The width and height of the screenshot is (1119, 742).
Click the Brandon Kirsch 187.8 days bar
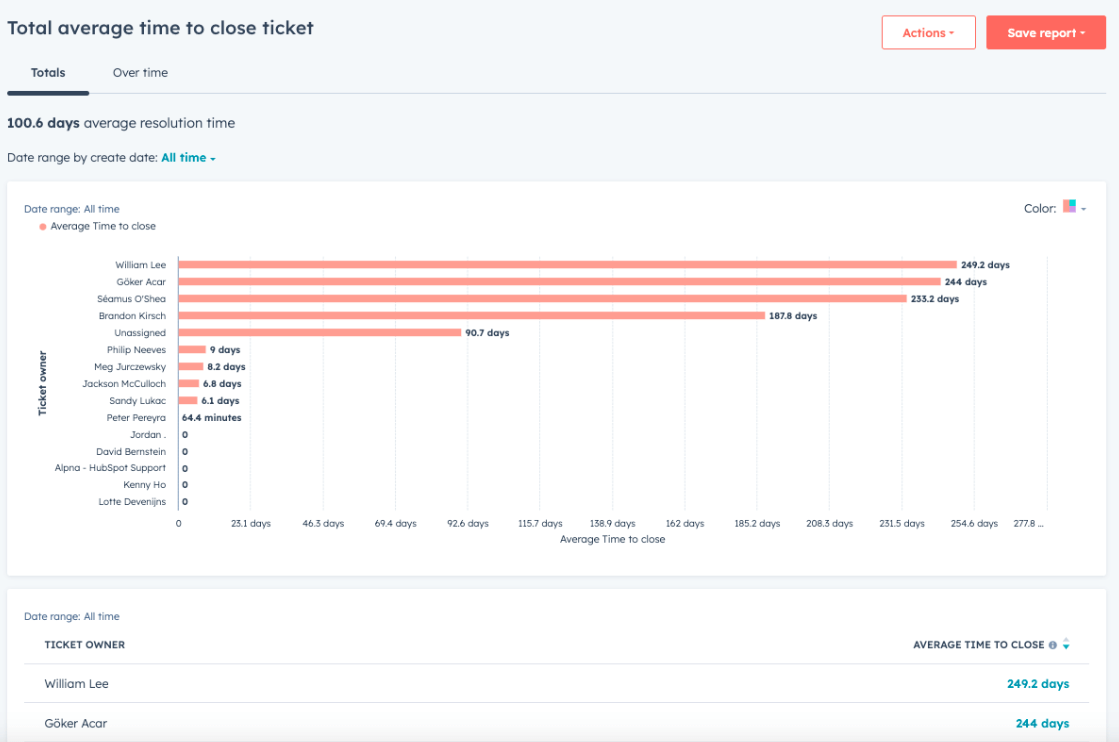pyautogui.click(x=472, y=315)
